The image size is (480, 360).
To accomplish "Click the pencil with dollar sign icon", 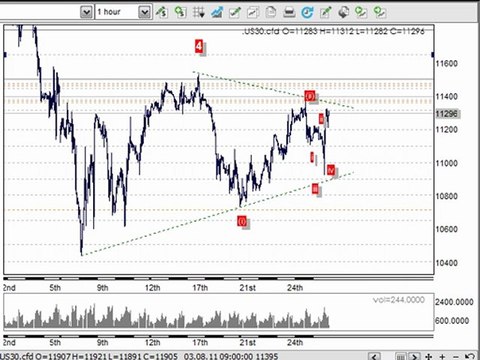I will [x=162, y=12].
